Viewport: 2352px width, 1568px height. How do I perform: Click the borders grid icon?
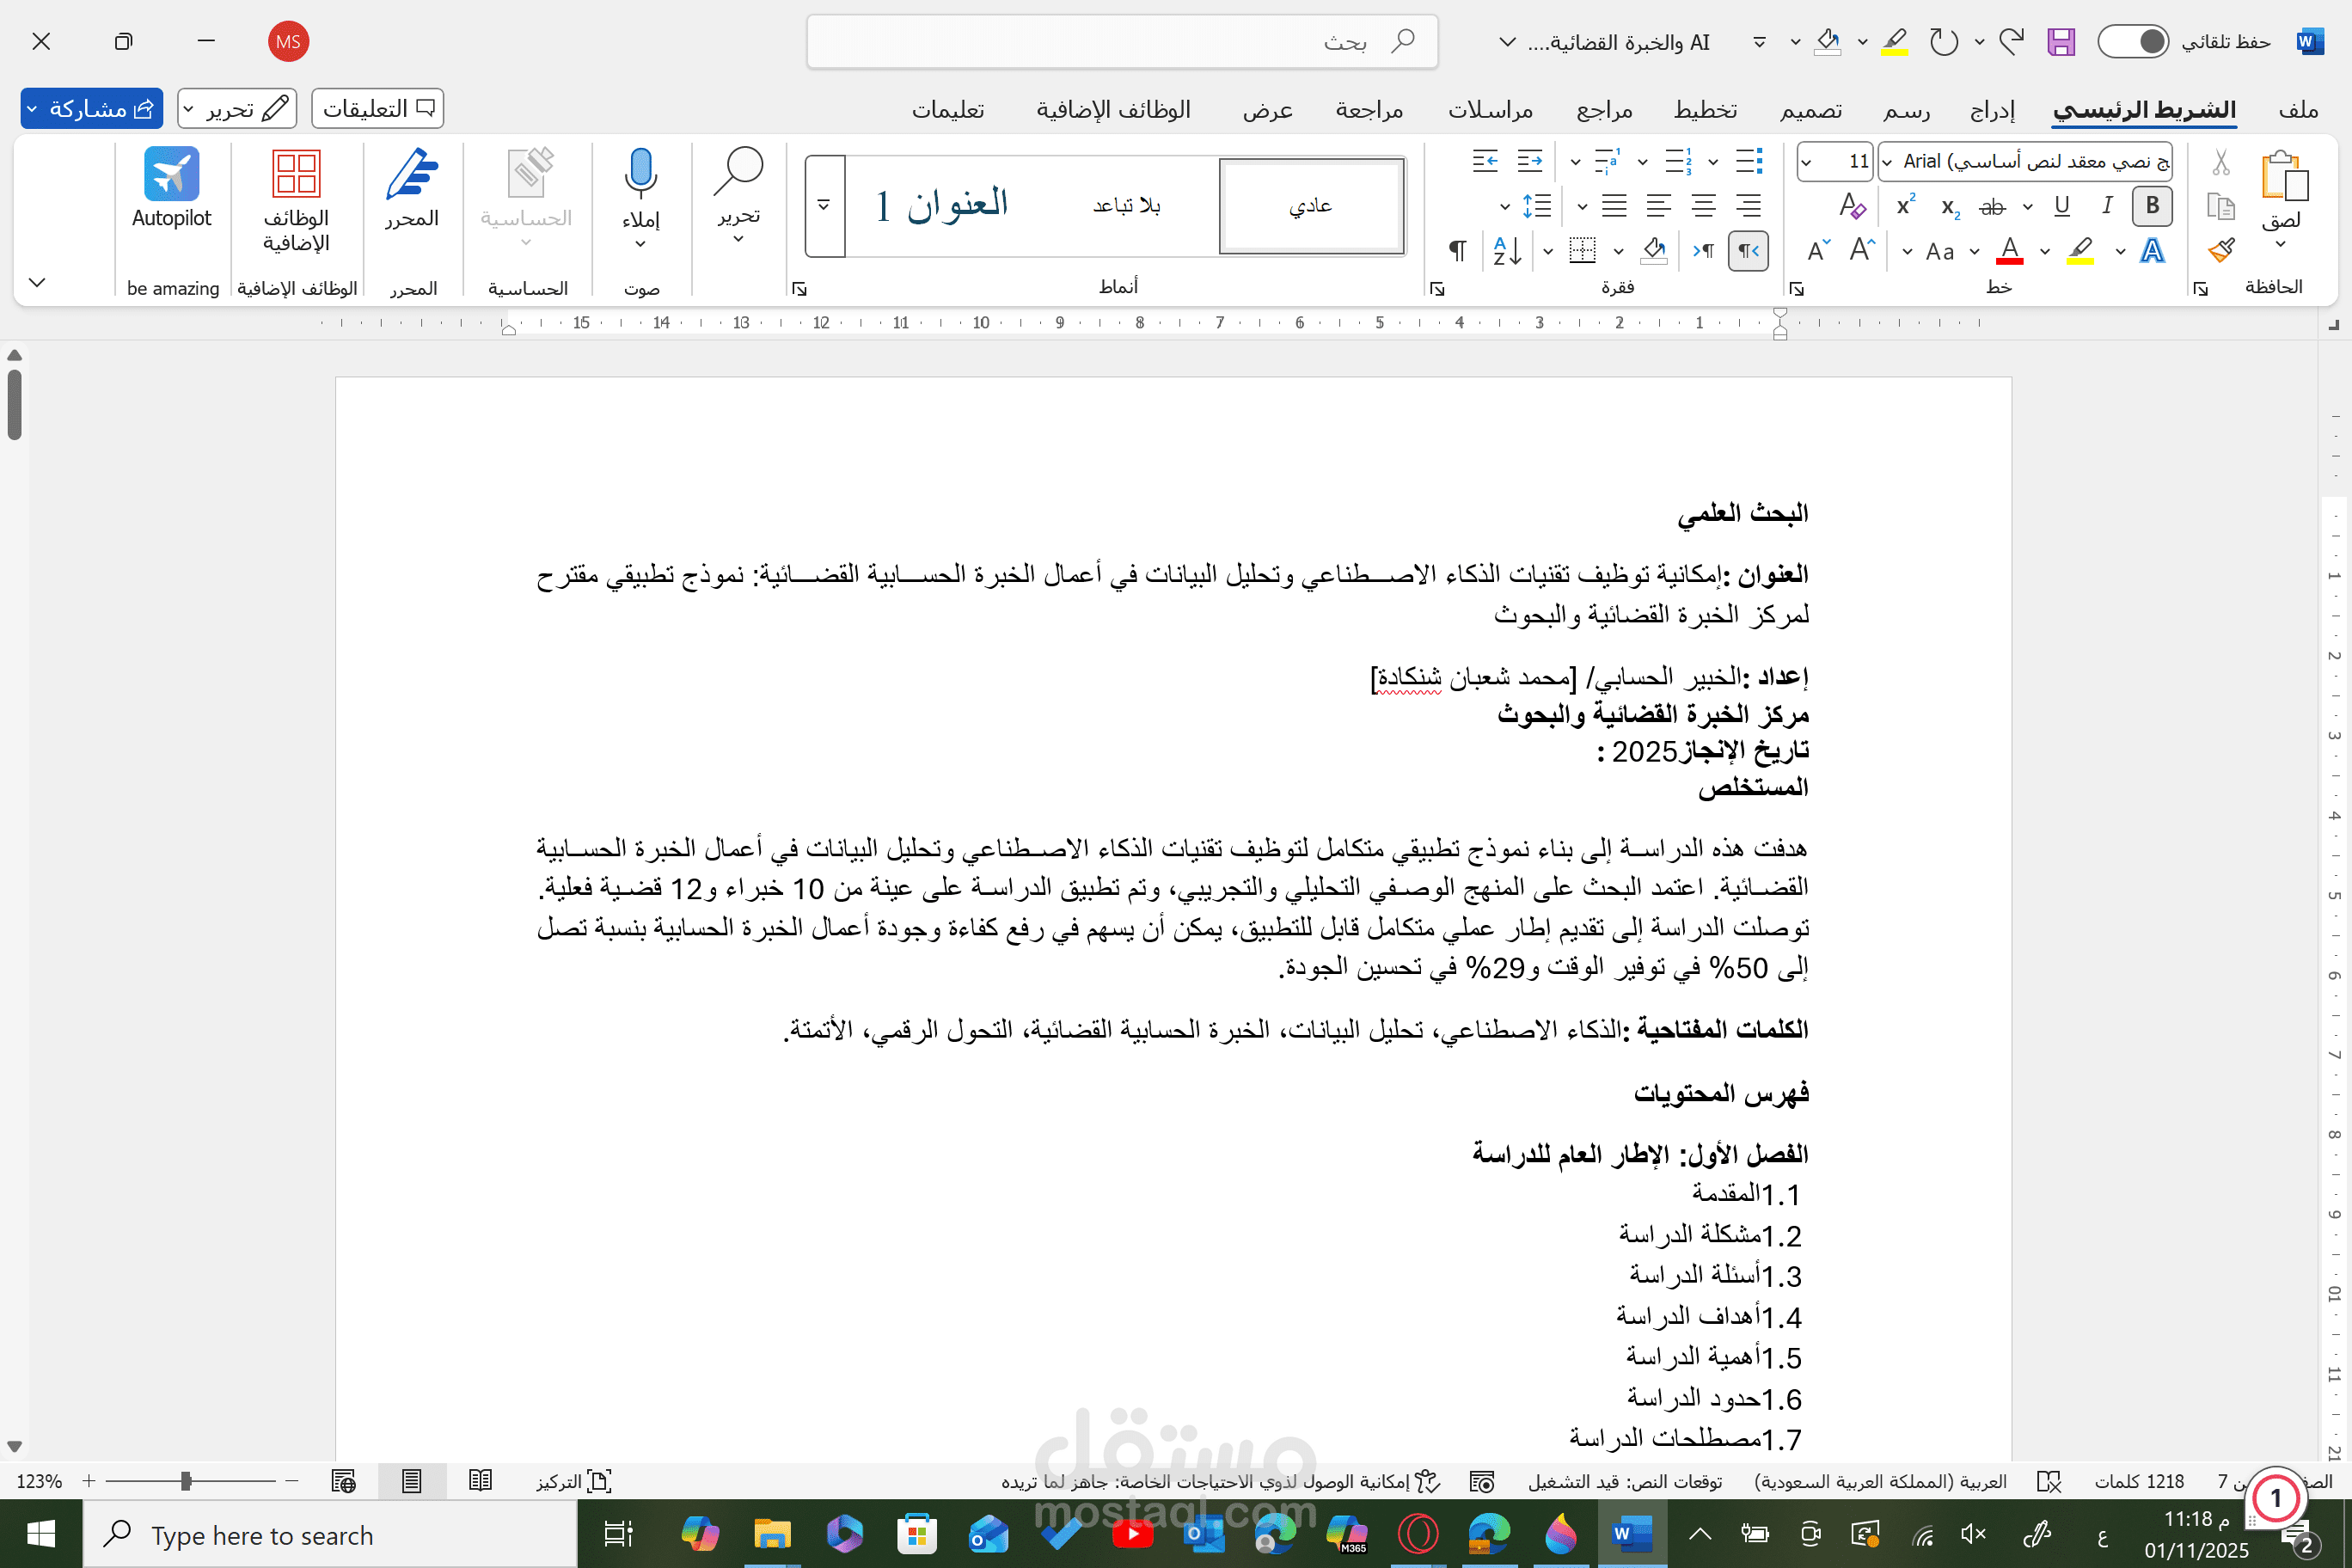point(1582,250)
